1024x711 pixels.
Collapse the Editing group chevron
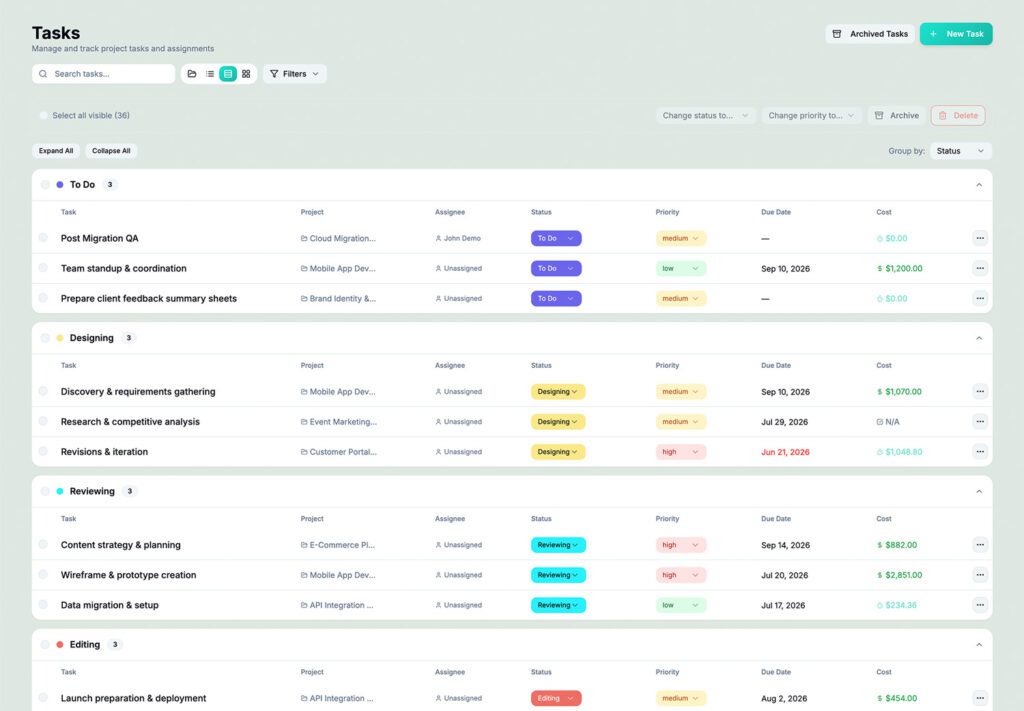979,644
